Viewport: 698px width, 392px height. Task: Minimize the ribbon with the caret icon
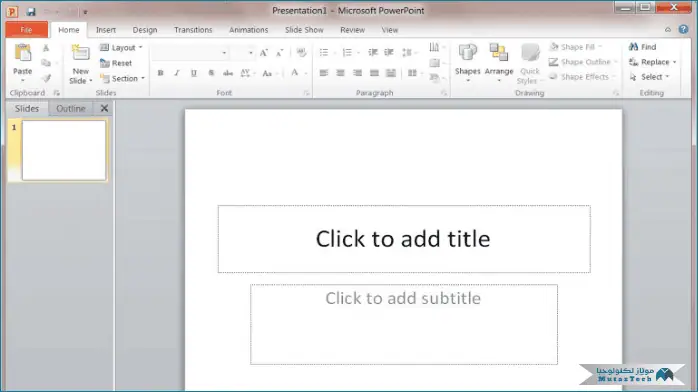[668, 30]
